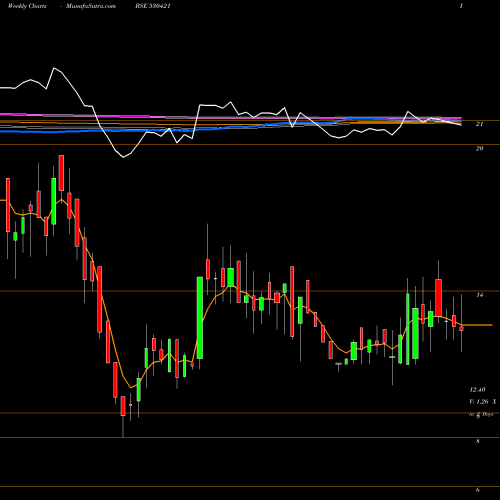The image size is (500, 500).
Task: Click the 'Weekly Charts' title text
Action: tap(27, 6)
